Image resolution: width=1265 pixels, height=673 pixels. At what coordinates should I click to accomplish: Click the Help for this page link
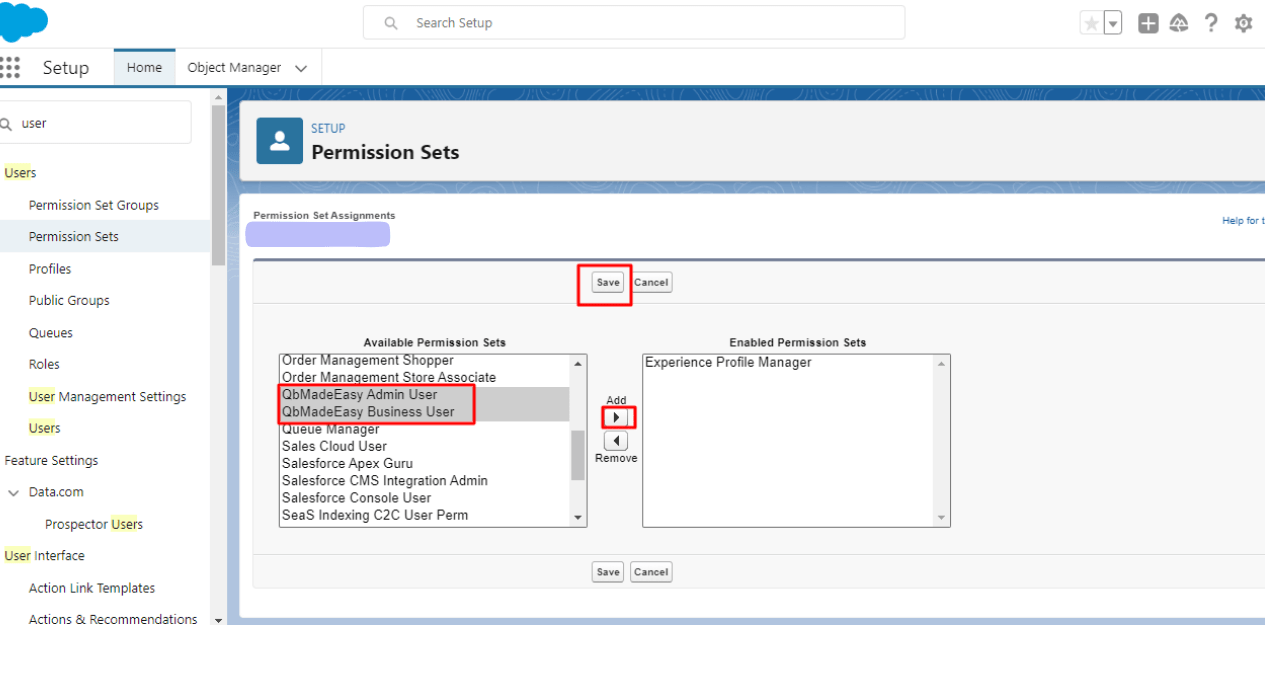point(1243,221)
